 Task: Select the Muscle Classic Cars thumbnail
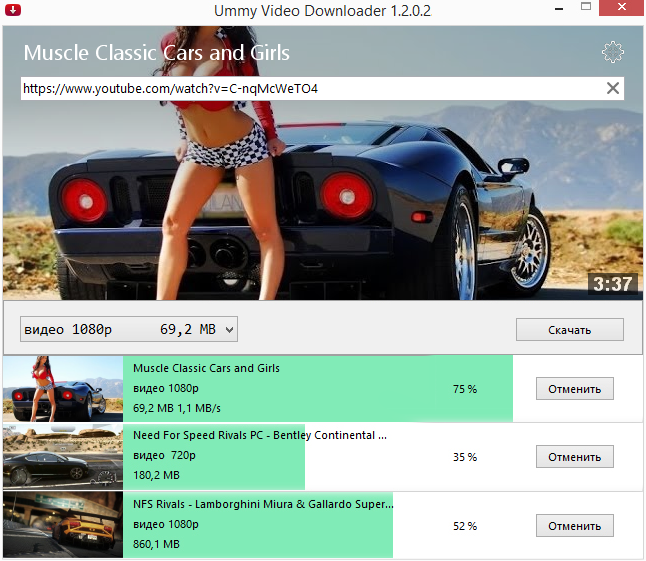(63, 389)
